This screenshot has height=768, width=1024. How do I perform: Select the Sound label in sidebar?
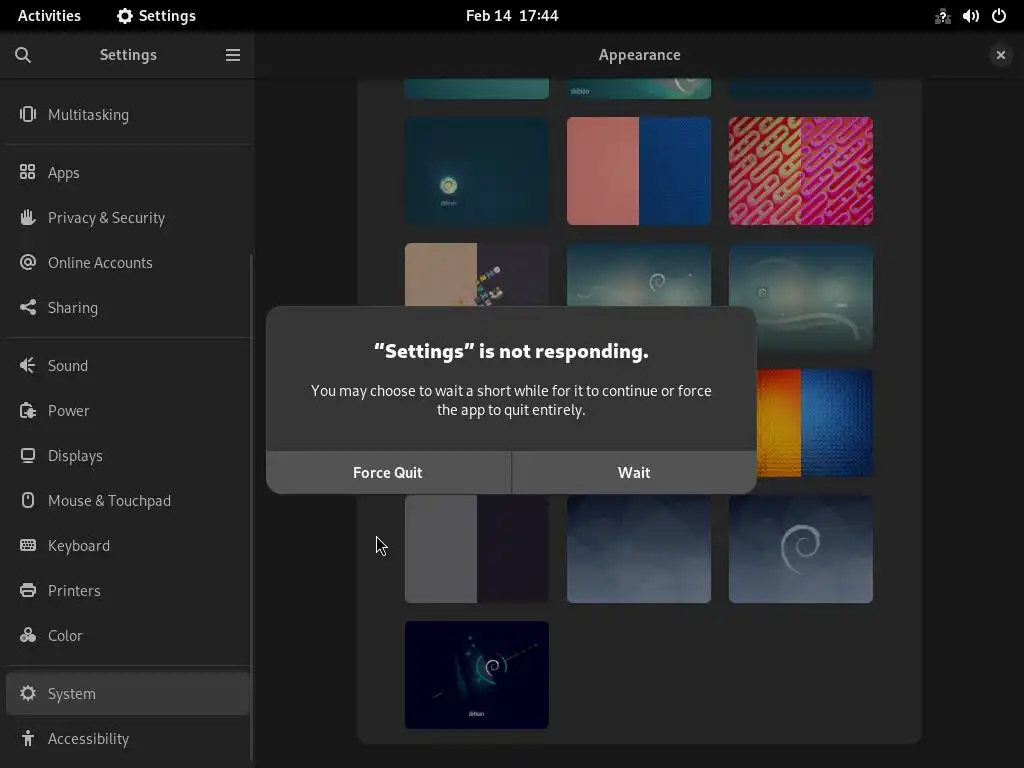(67, 366)
